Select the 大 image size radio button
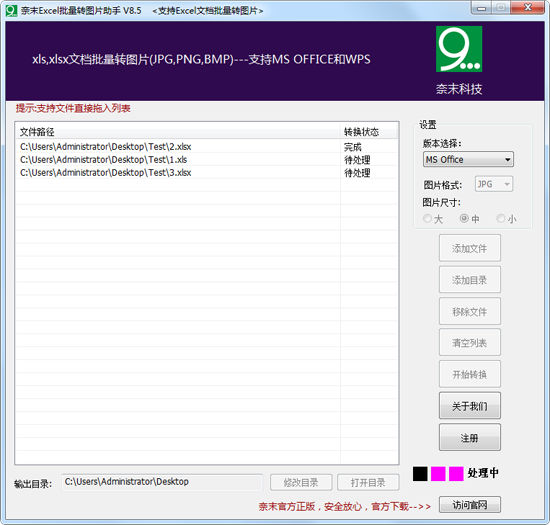Viewport: 550px width, 525px height. pos(427,218)
